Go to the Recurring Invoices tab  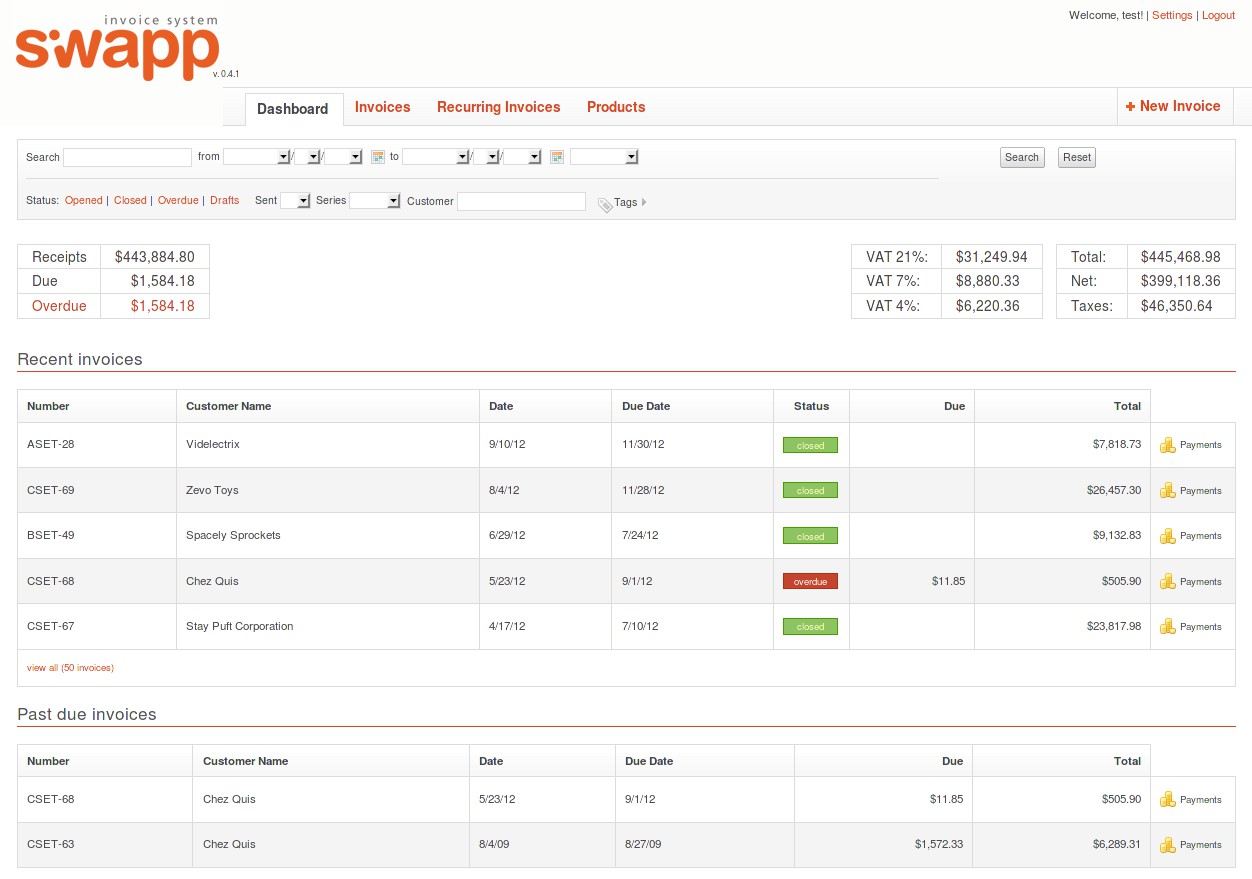tap(498, 107)
